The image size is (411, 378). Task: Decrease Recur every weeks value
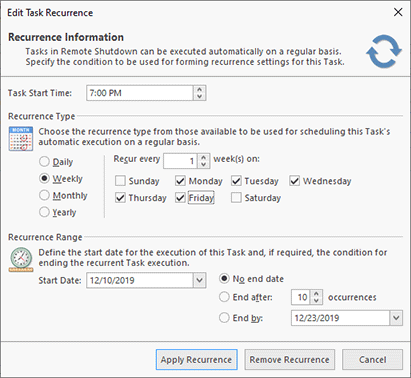203,165
